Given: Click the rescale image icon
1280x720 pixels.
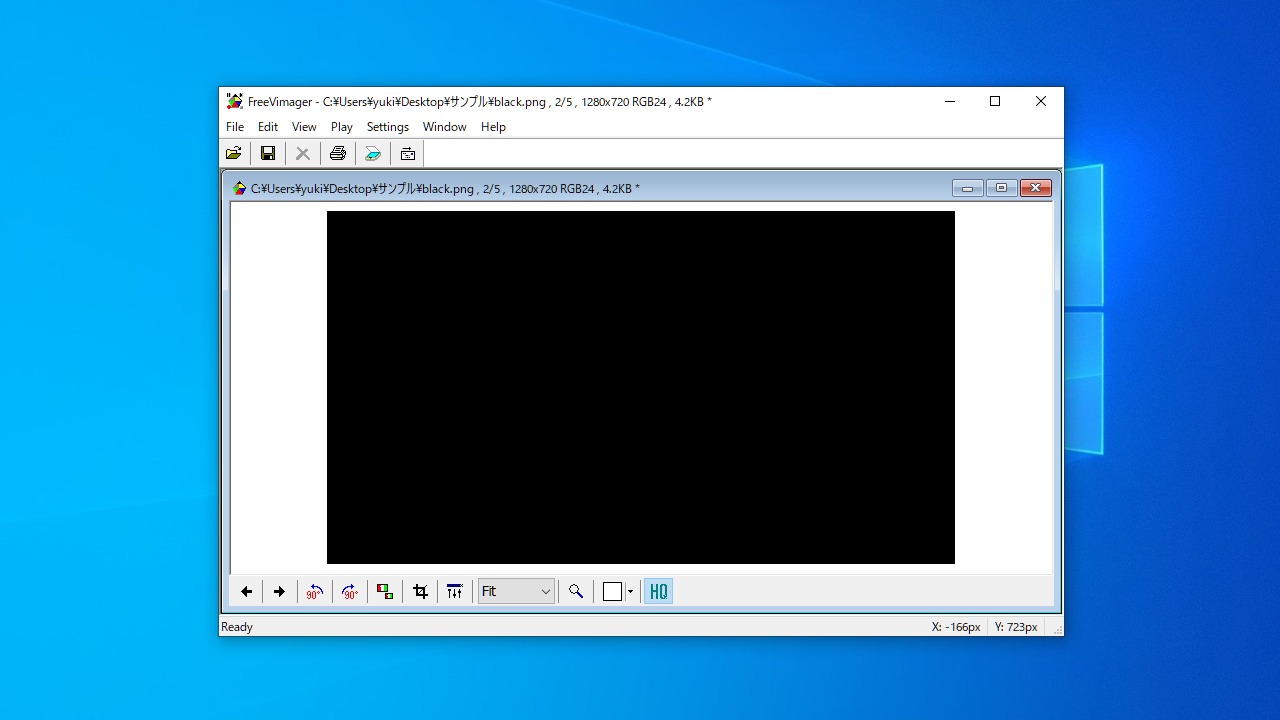Looking at the screenshot, I should point(385,592).
